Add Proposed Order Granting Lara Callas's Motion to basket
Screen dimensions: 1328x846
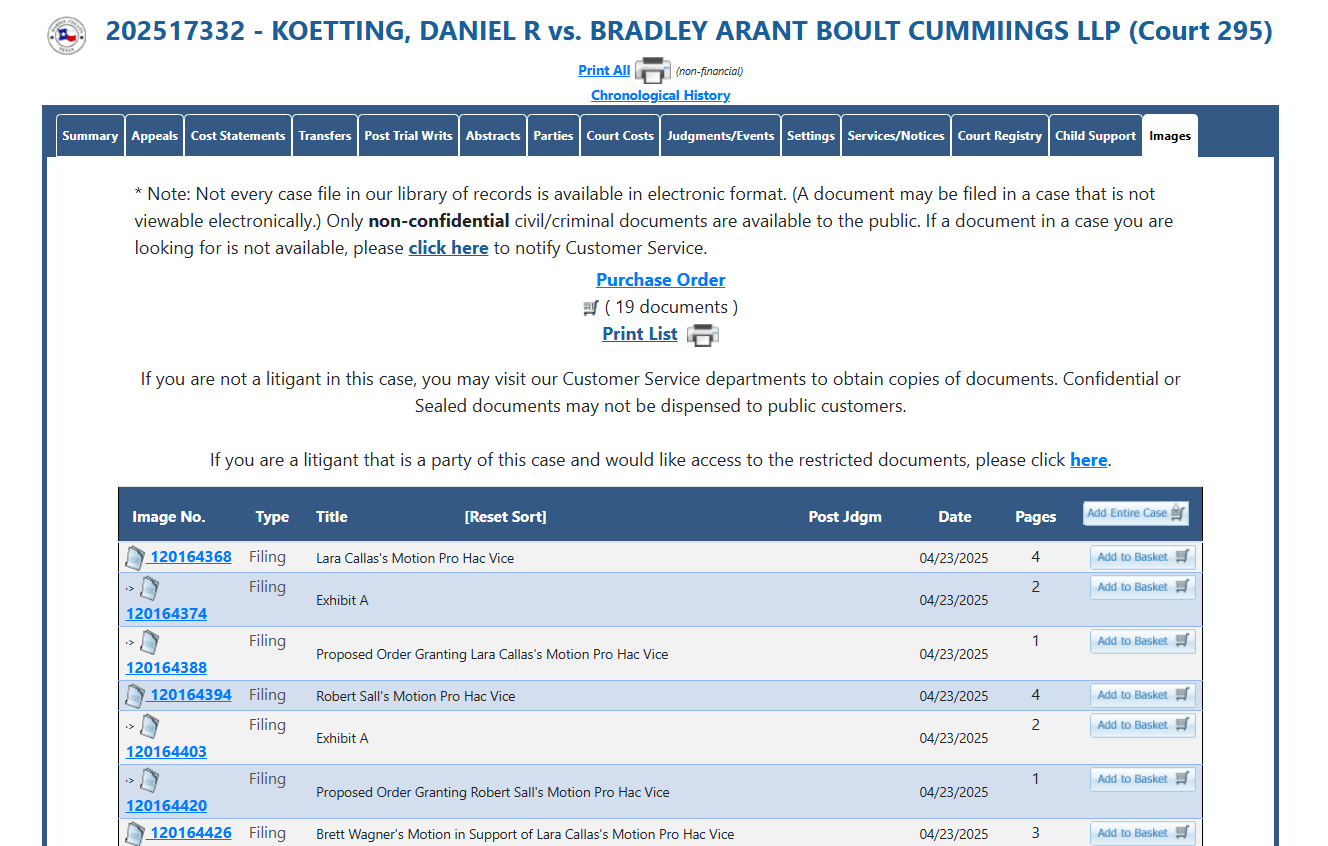1143,641
